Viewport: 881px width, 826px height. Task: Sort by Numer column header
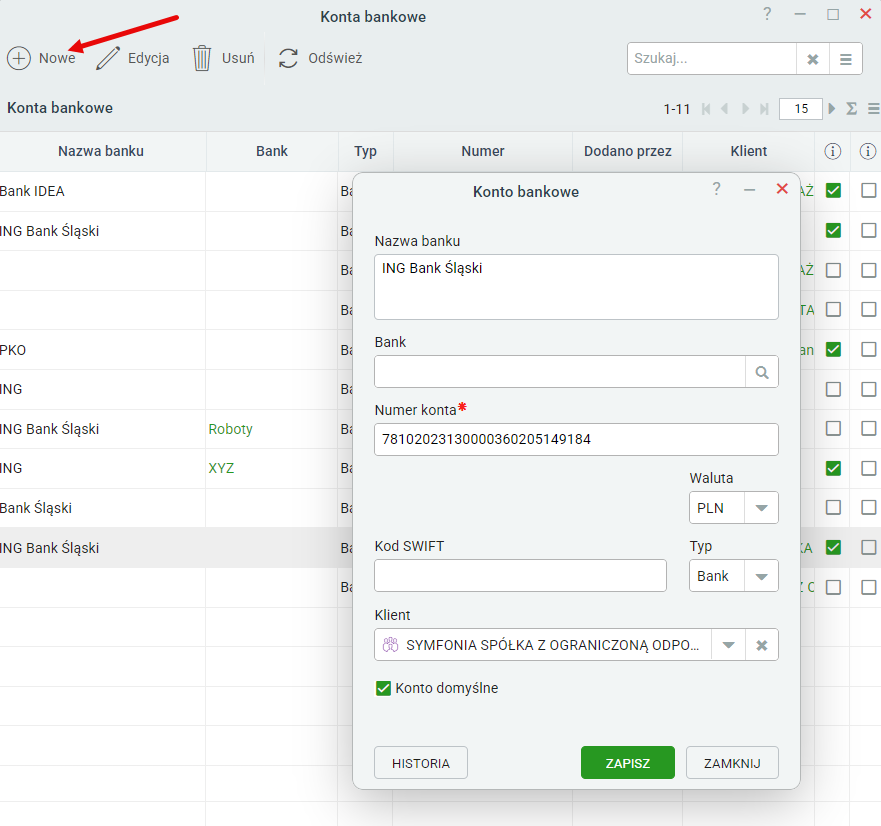click(483, 151)
